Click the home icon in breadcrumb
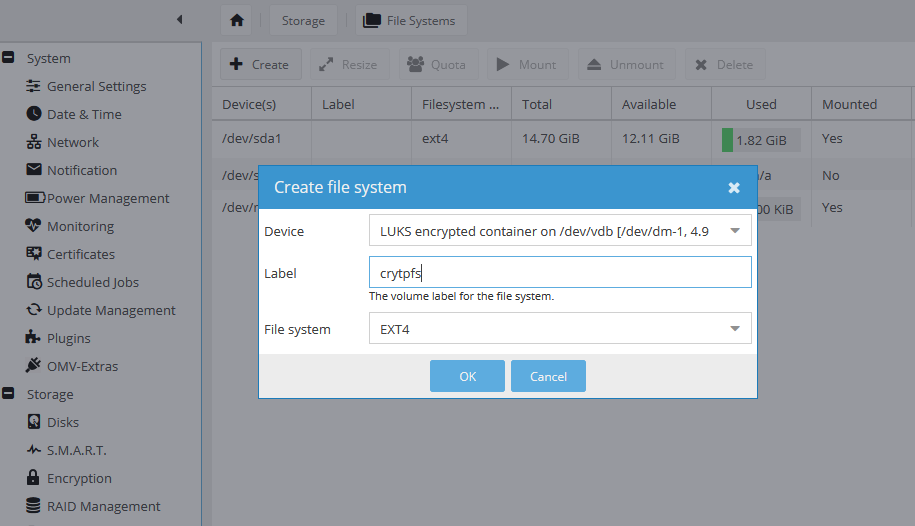The height and width of the screenshot is (526, 915). coord(236,20)
